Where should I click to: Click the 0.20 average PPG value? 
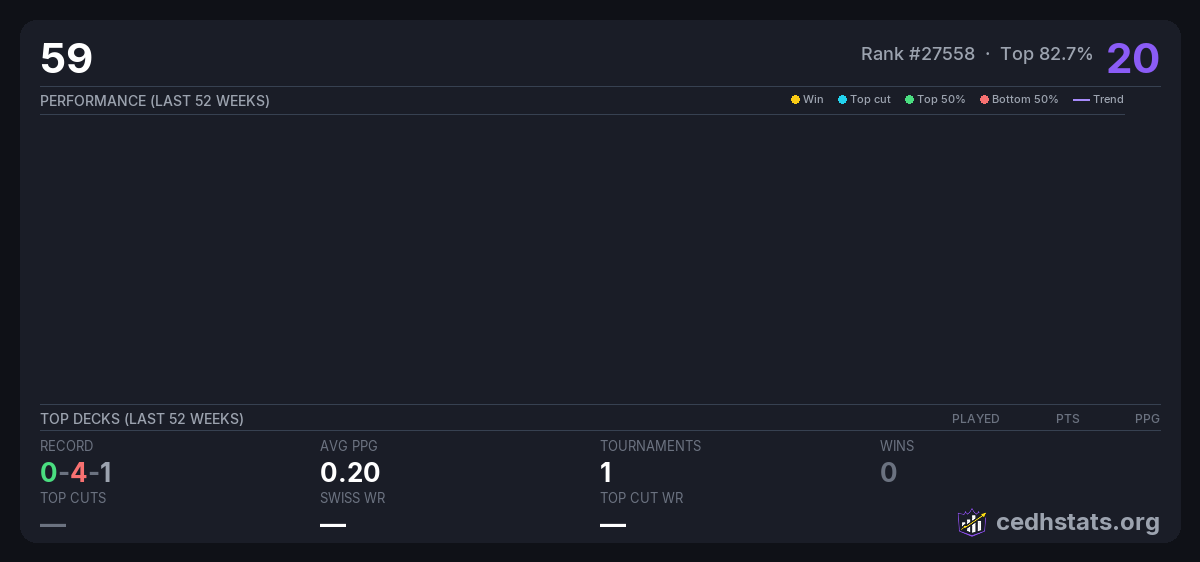350,472
